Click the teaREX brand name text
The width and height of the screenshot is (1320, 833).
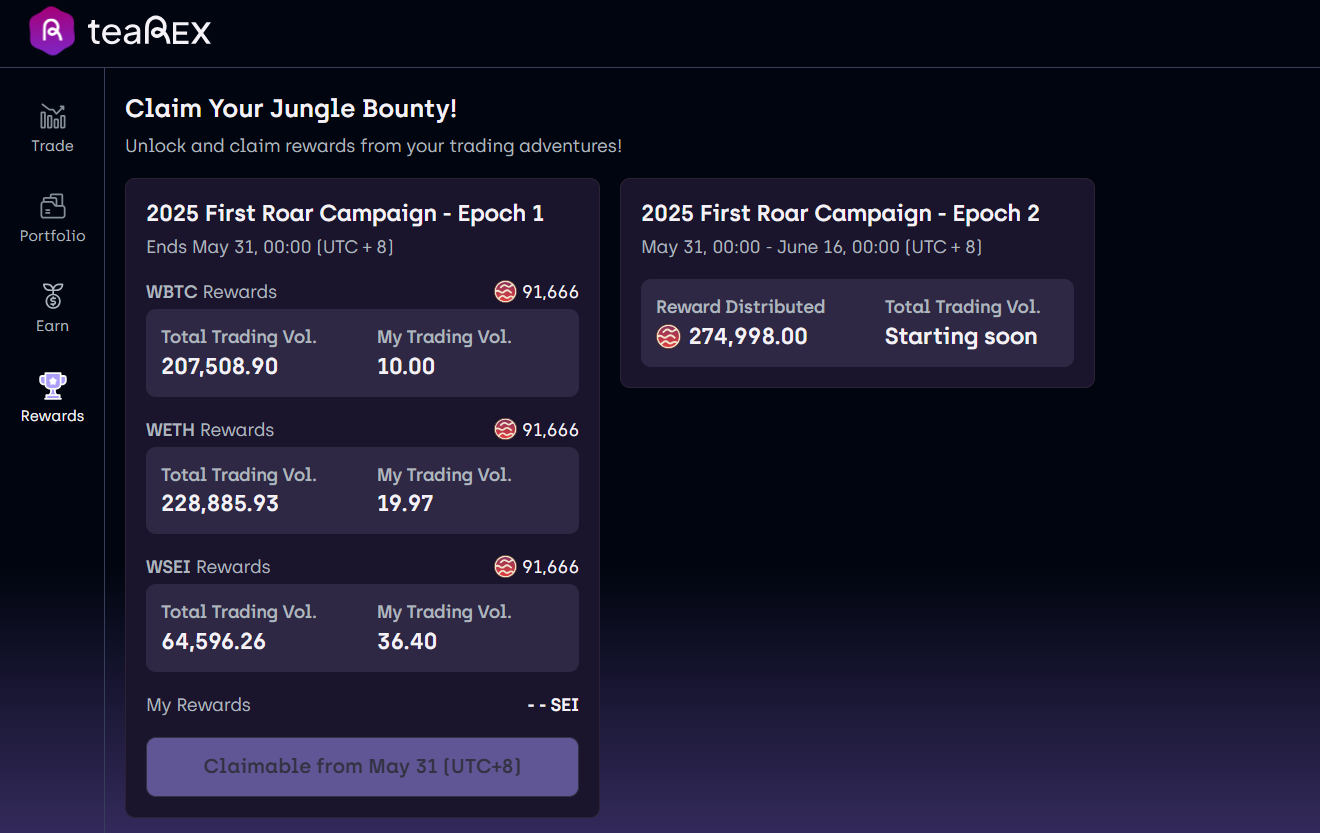pos(150,32)
